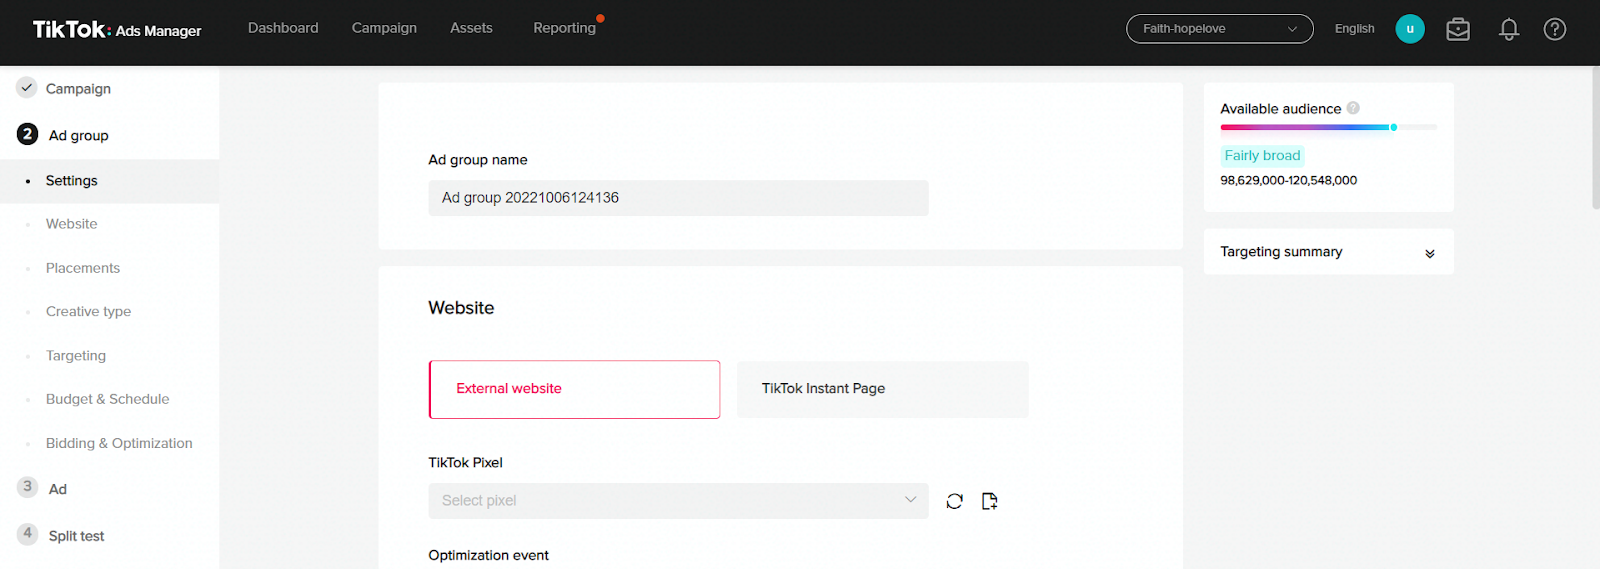Image resolution: width=1600 pixels, height=569 pixels.
Task: Click the audience size gauge bar
Action: click(1328, 127)
